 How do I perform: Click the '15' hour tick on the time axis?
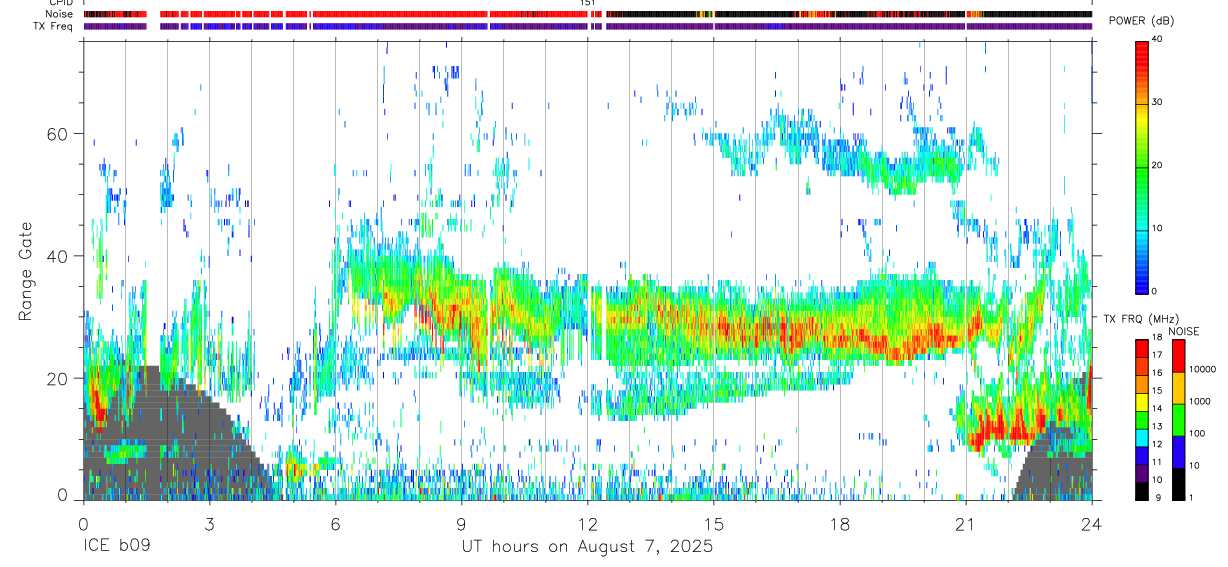click(713, 523)
